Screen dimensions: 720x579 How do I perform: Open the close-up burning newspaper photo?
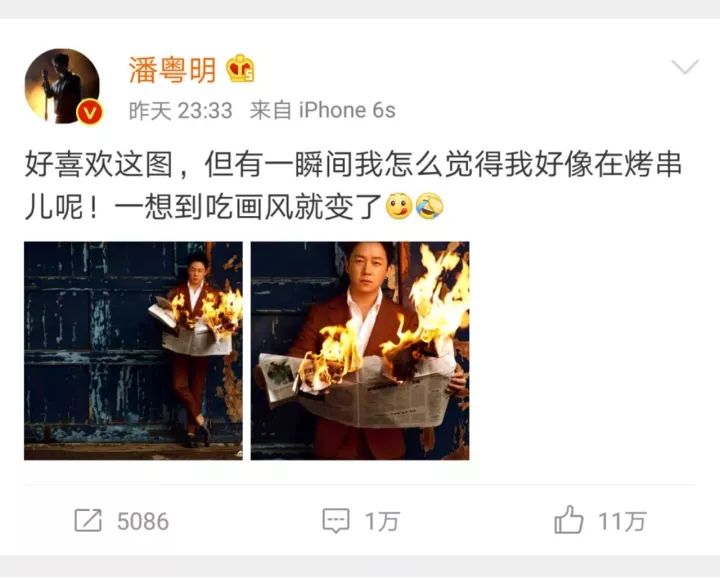click(360, 351)
